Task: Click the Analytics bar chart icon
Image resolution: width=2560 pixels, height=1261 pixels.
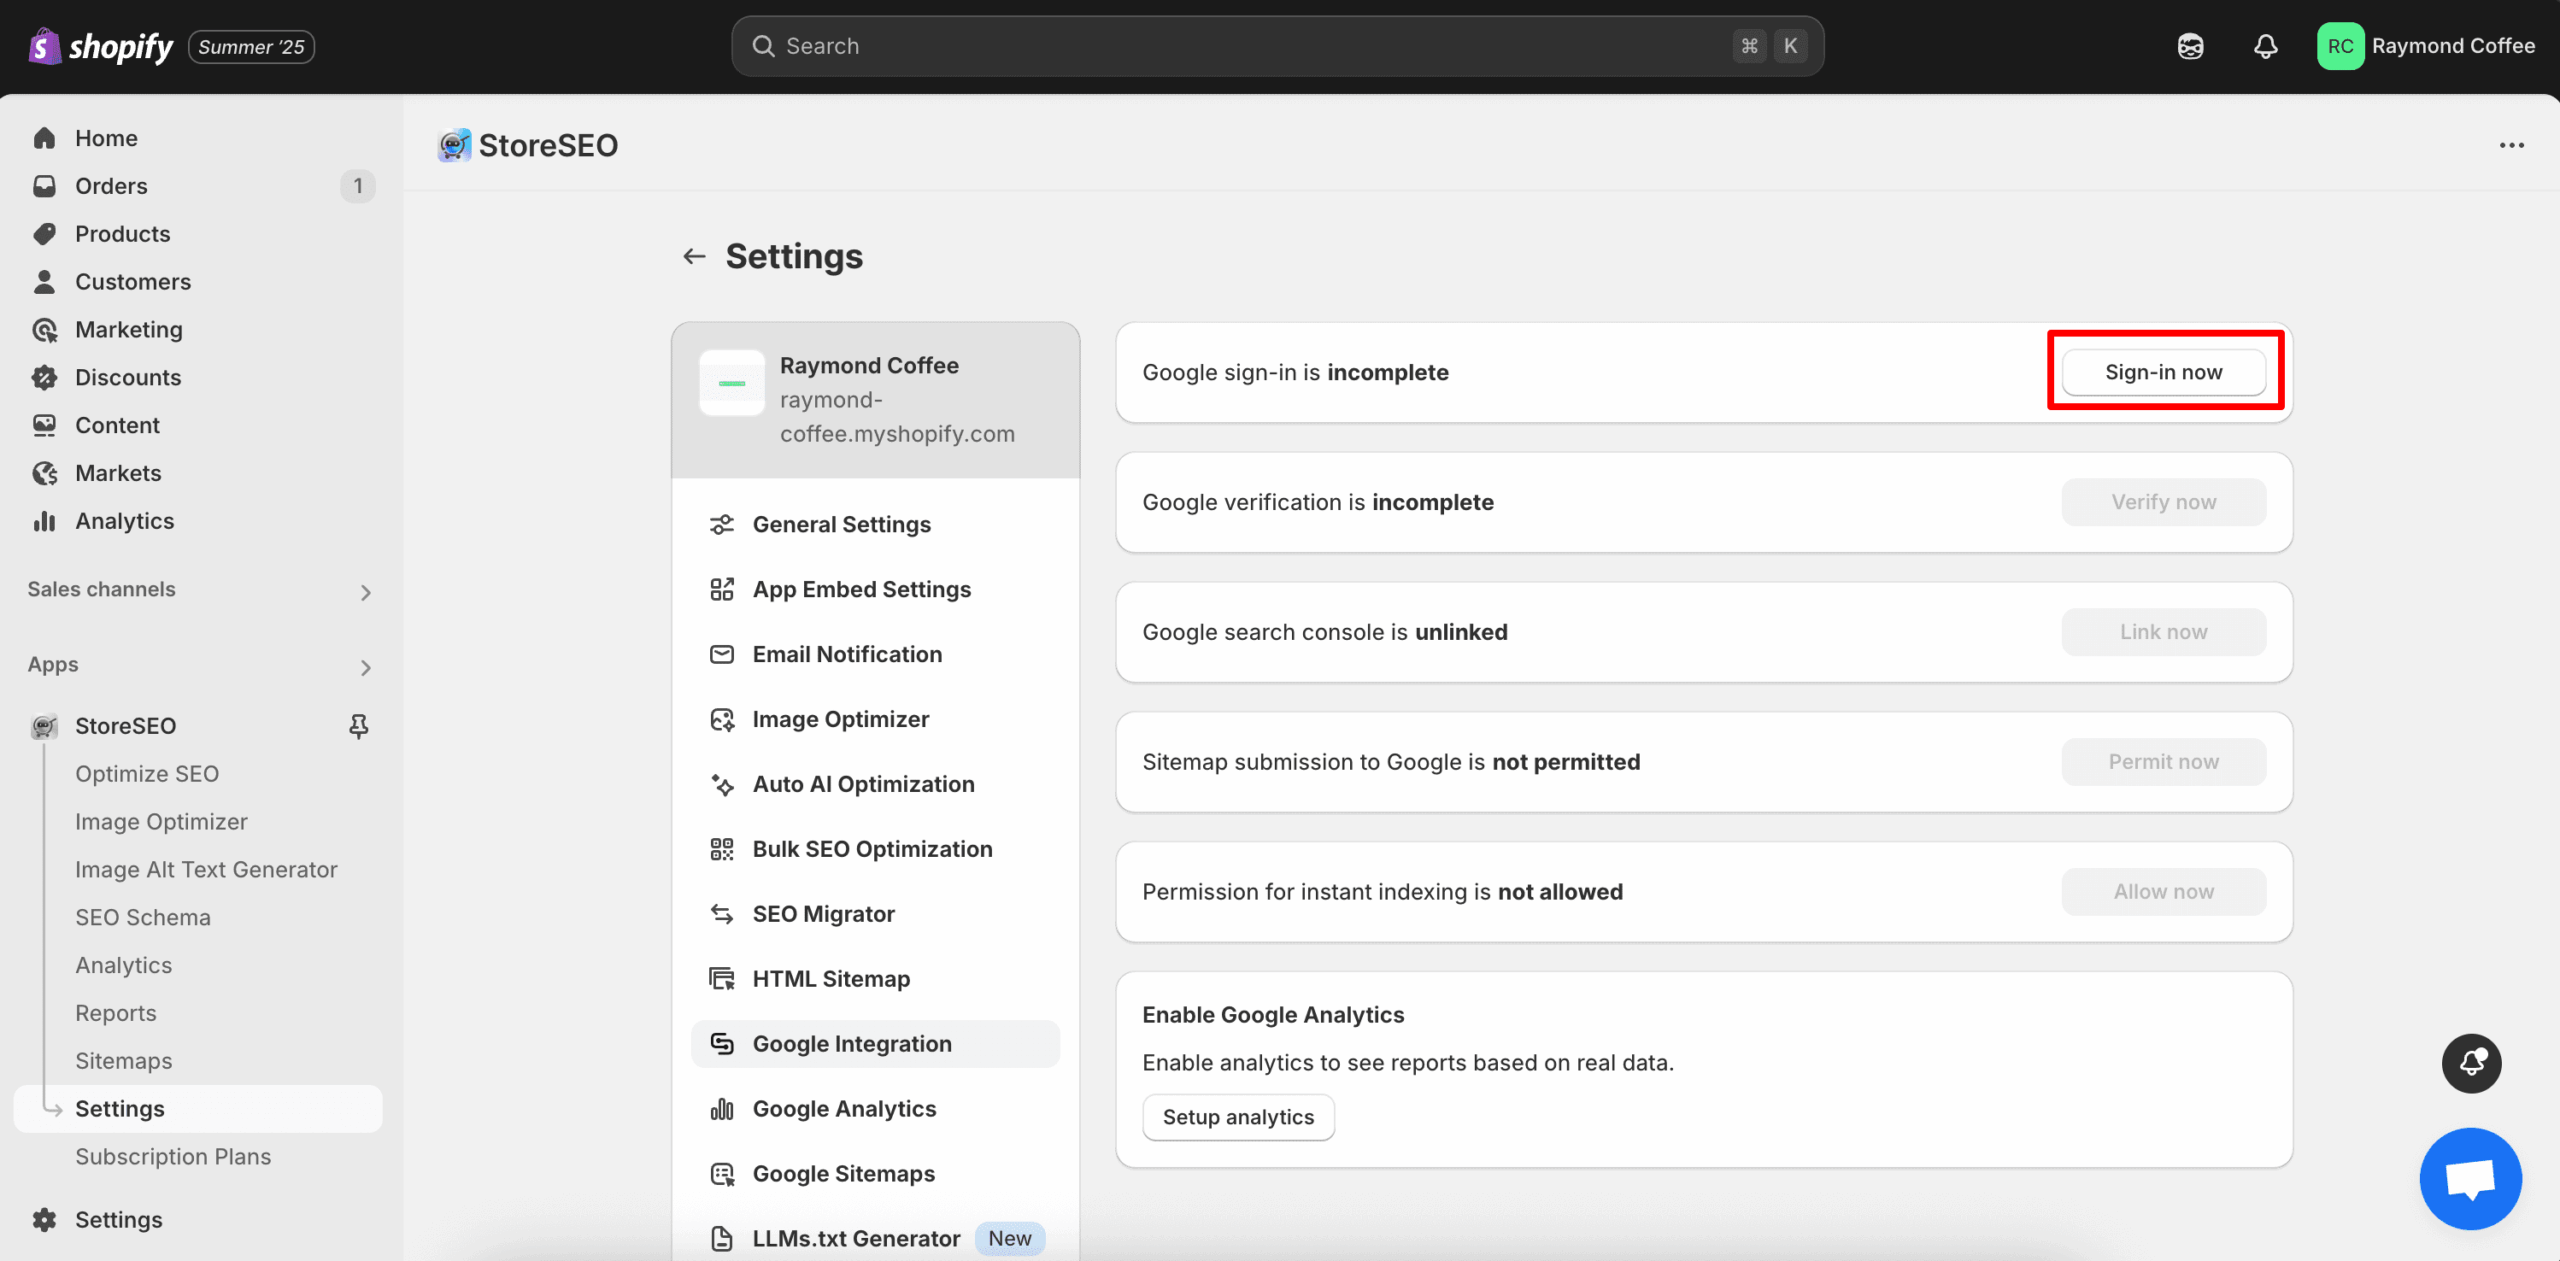Action: coord(44,521)
